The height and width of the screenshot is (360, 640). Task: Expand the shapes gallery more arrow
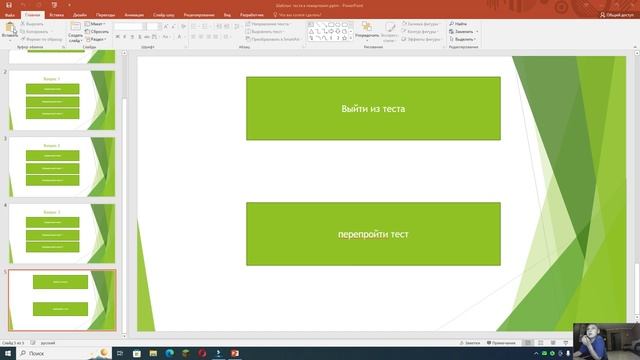coord(351,39)
